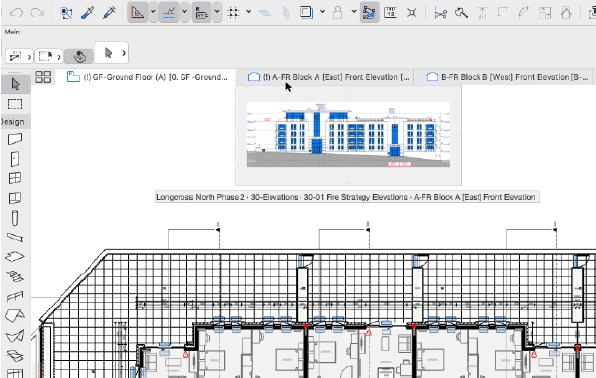Click the Trim scissors icon
Screen dimensions: 596x378
pos(440,13)
